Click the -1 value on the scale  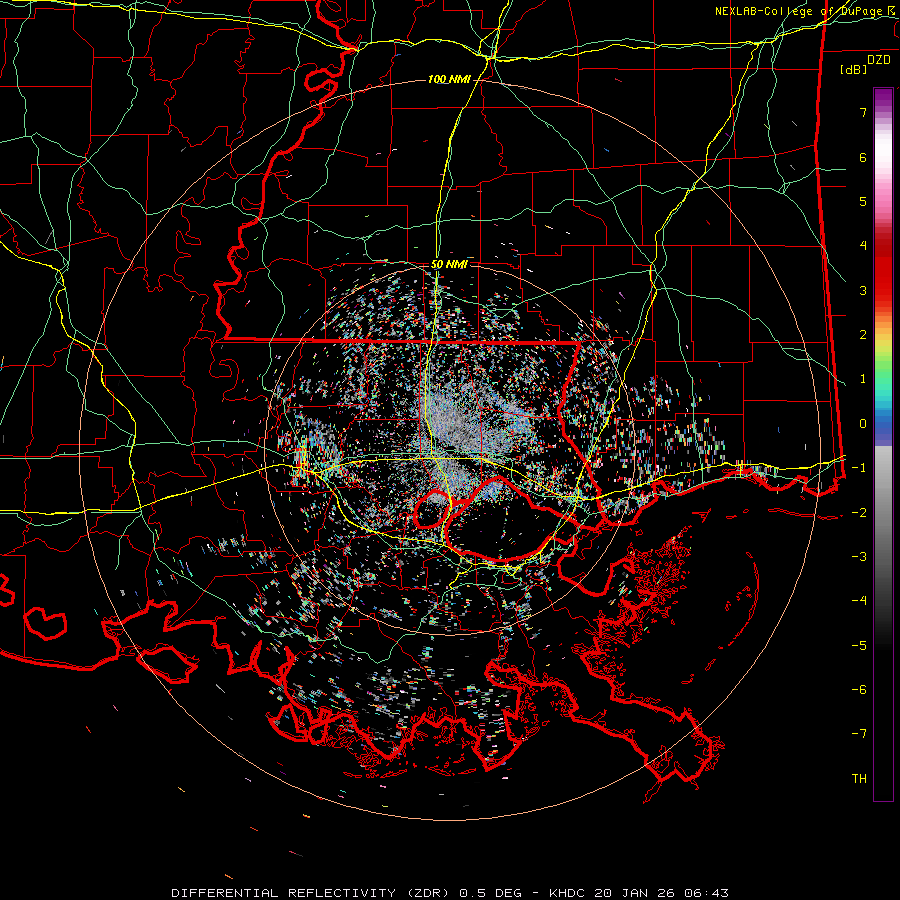(x=859, y=468)
